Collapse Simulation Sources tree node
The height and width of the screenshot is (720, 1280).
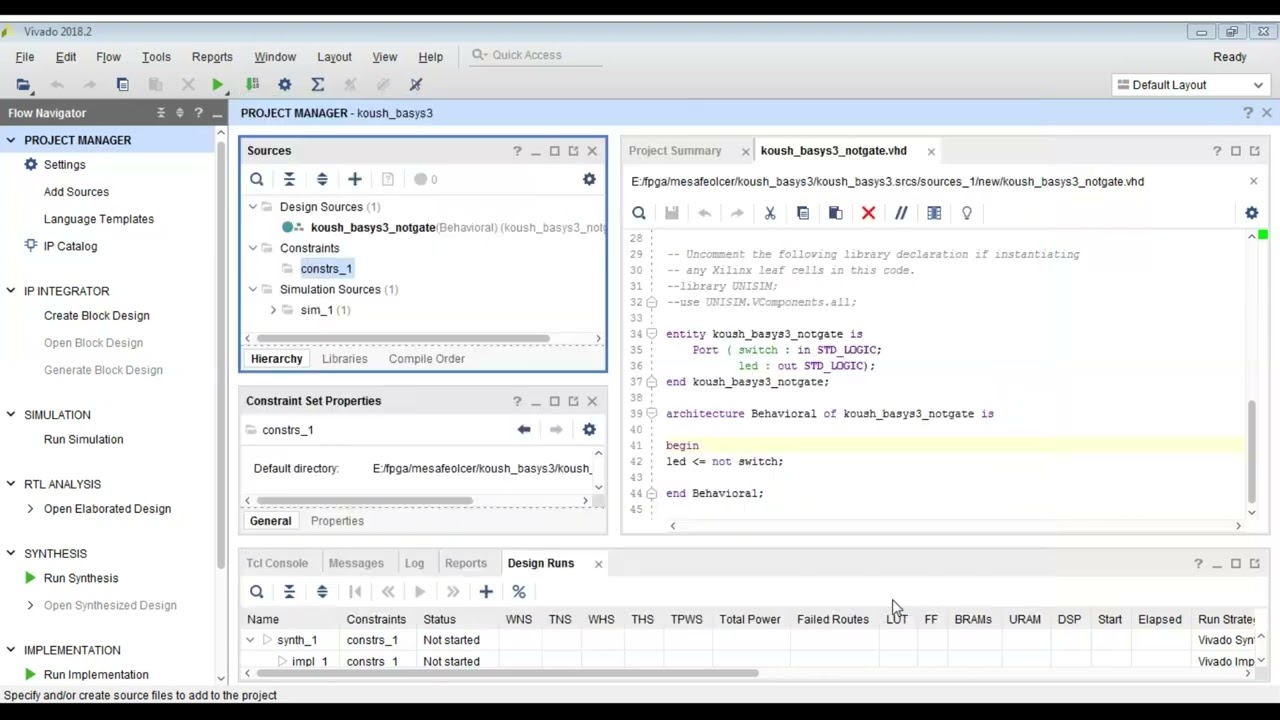pyautogui.click(x=253, y=289)
